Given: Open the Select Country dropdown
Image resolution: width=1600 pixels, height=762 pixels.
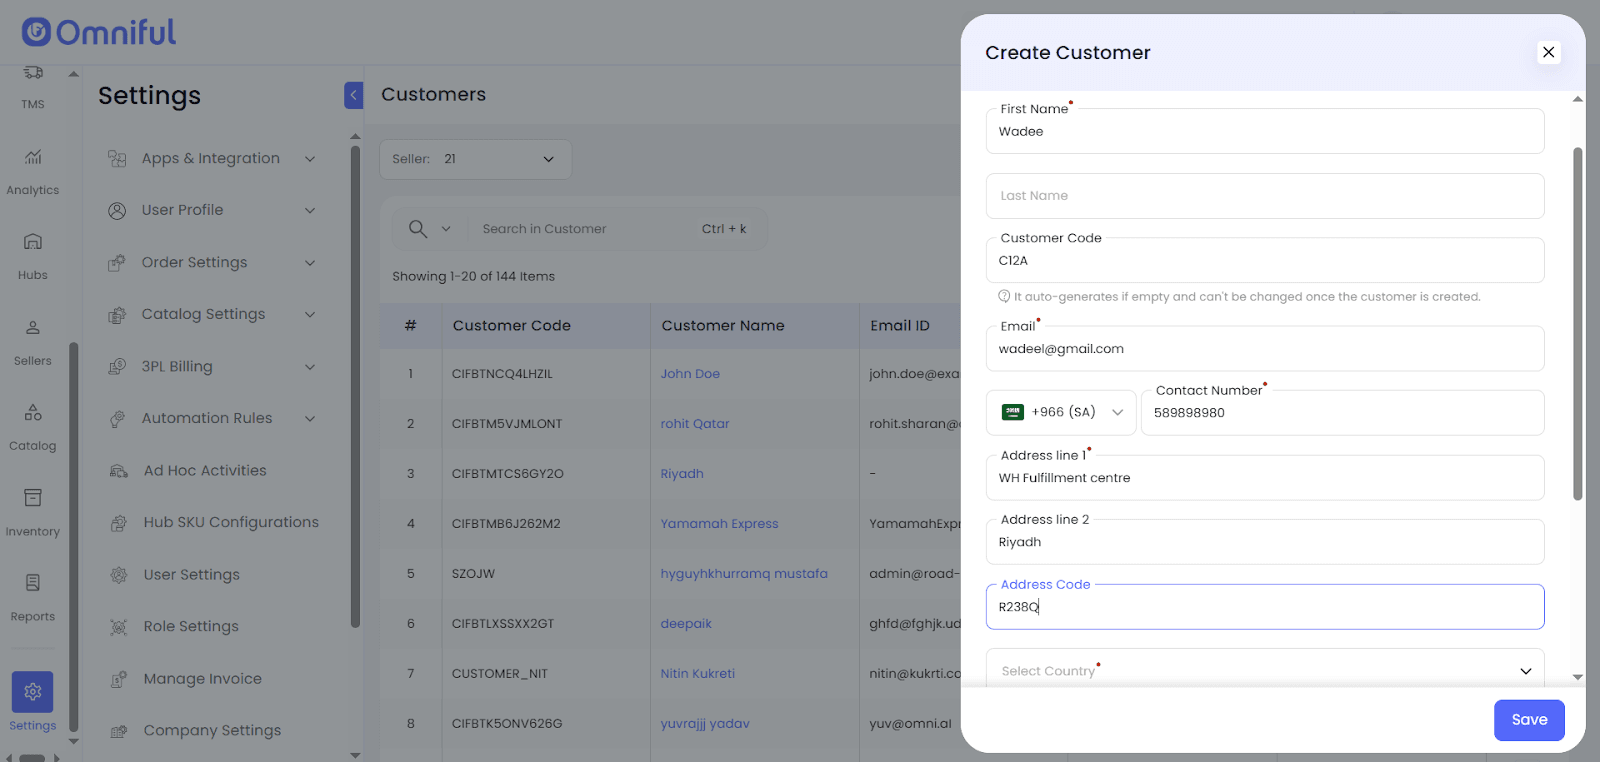Looking at the screenshot, I should coord(1265,670).
